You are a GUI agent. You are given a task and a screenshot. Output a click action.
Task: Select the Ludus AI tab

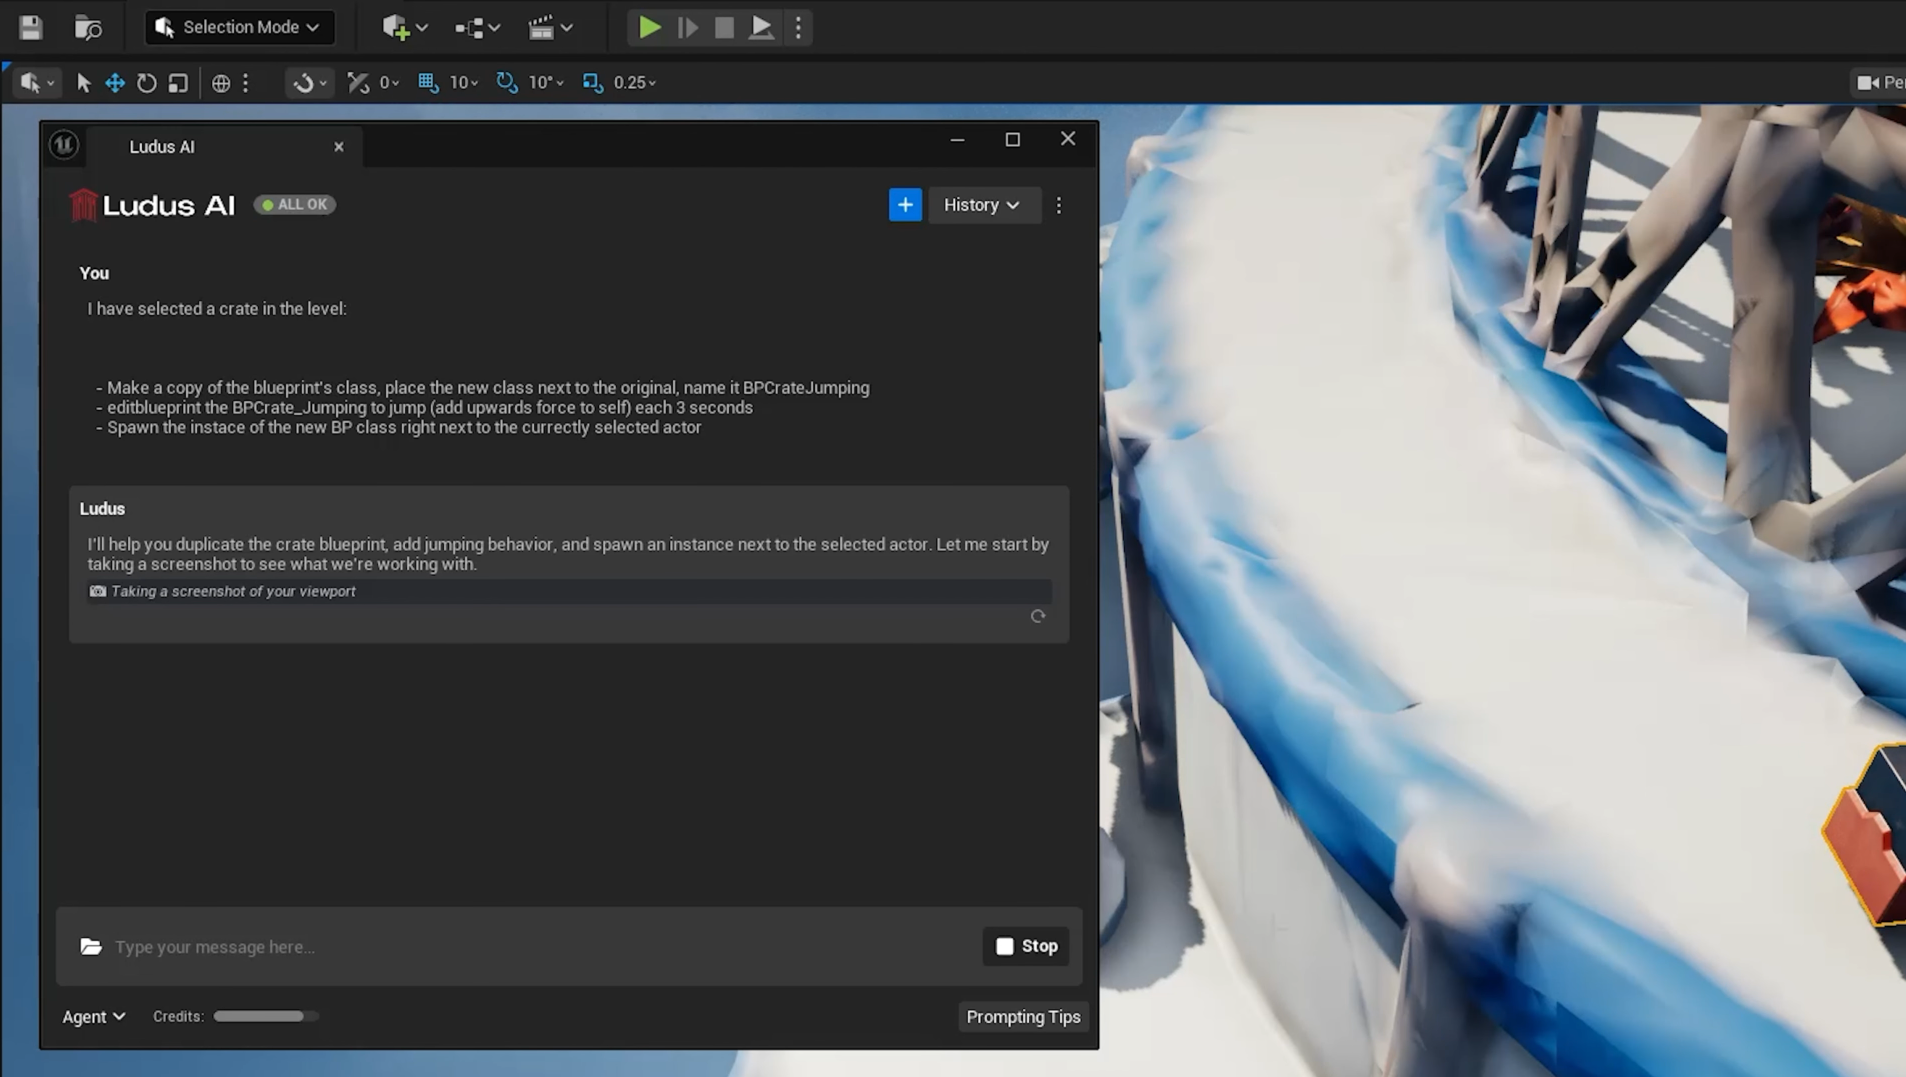pos(225,147)
